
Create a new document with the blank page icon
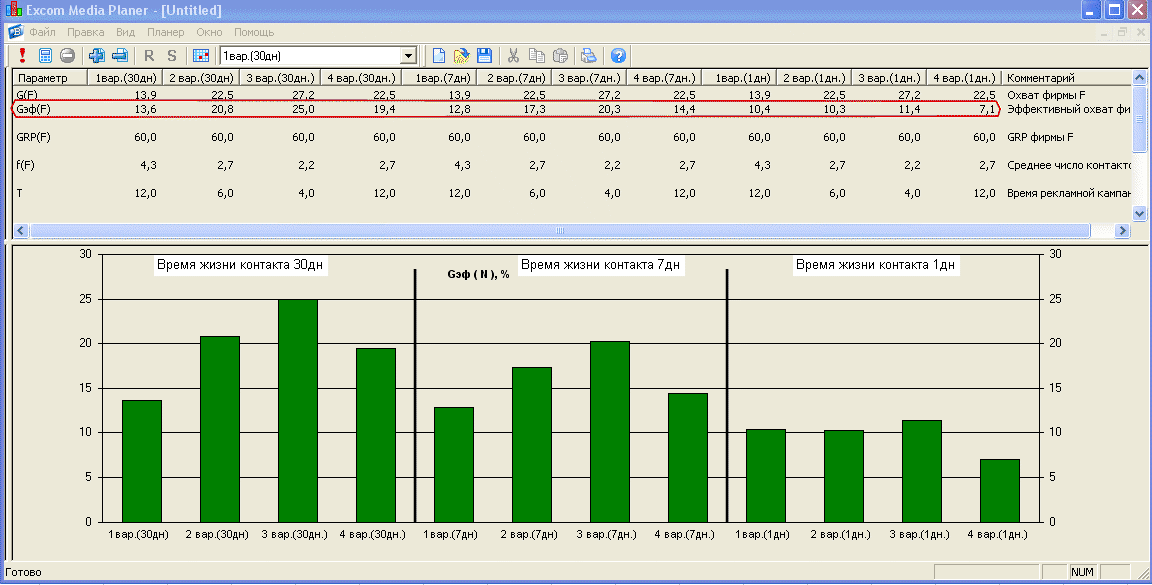pos(438,56)
